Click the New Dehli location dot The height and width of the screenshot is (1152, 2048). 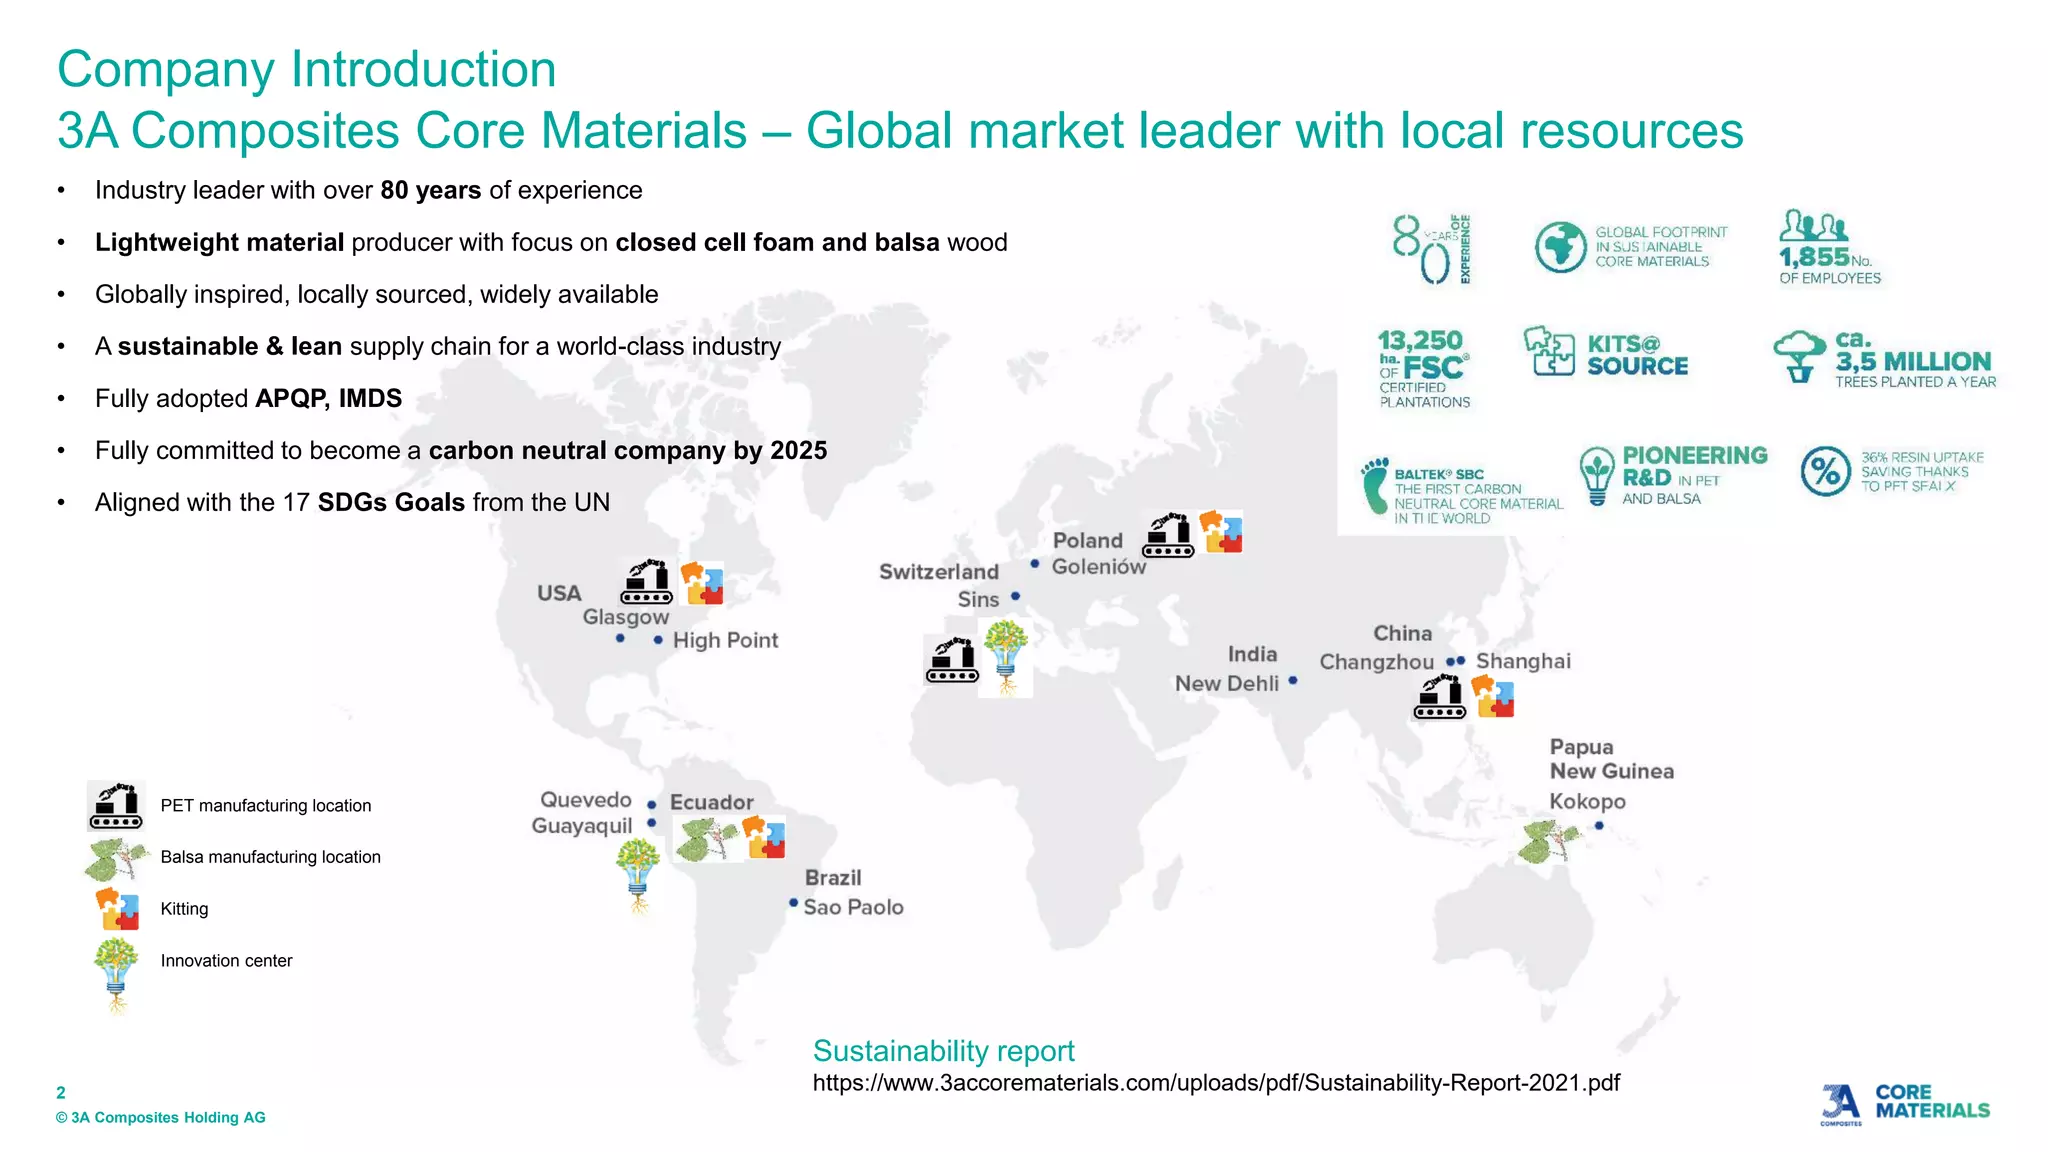(1293, 681)
